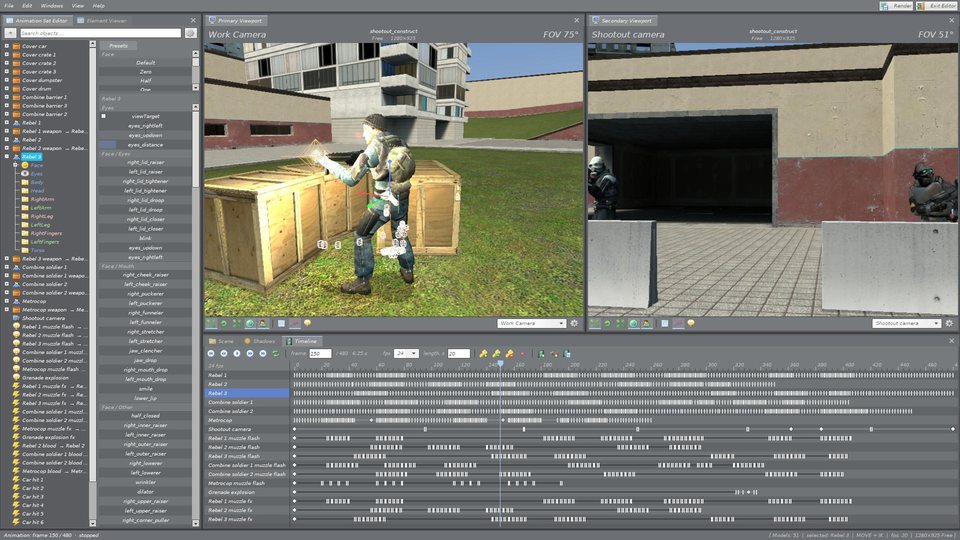
Task: Open the File menu
Action: coord(9,6)
